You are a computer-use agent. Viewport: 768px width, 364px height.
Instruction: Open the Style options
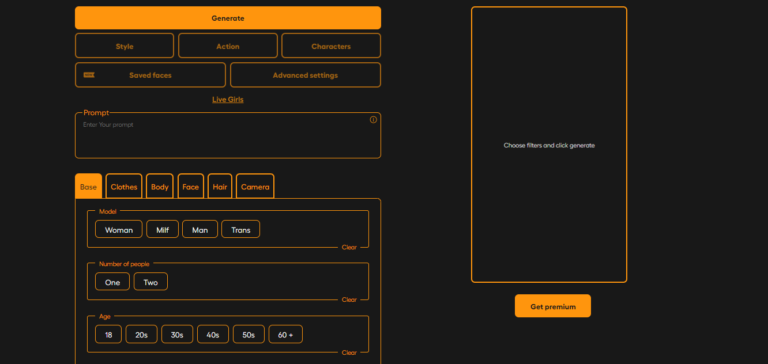124,46
